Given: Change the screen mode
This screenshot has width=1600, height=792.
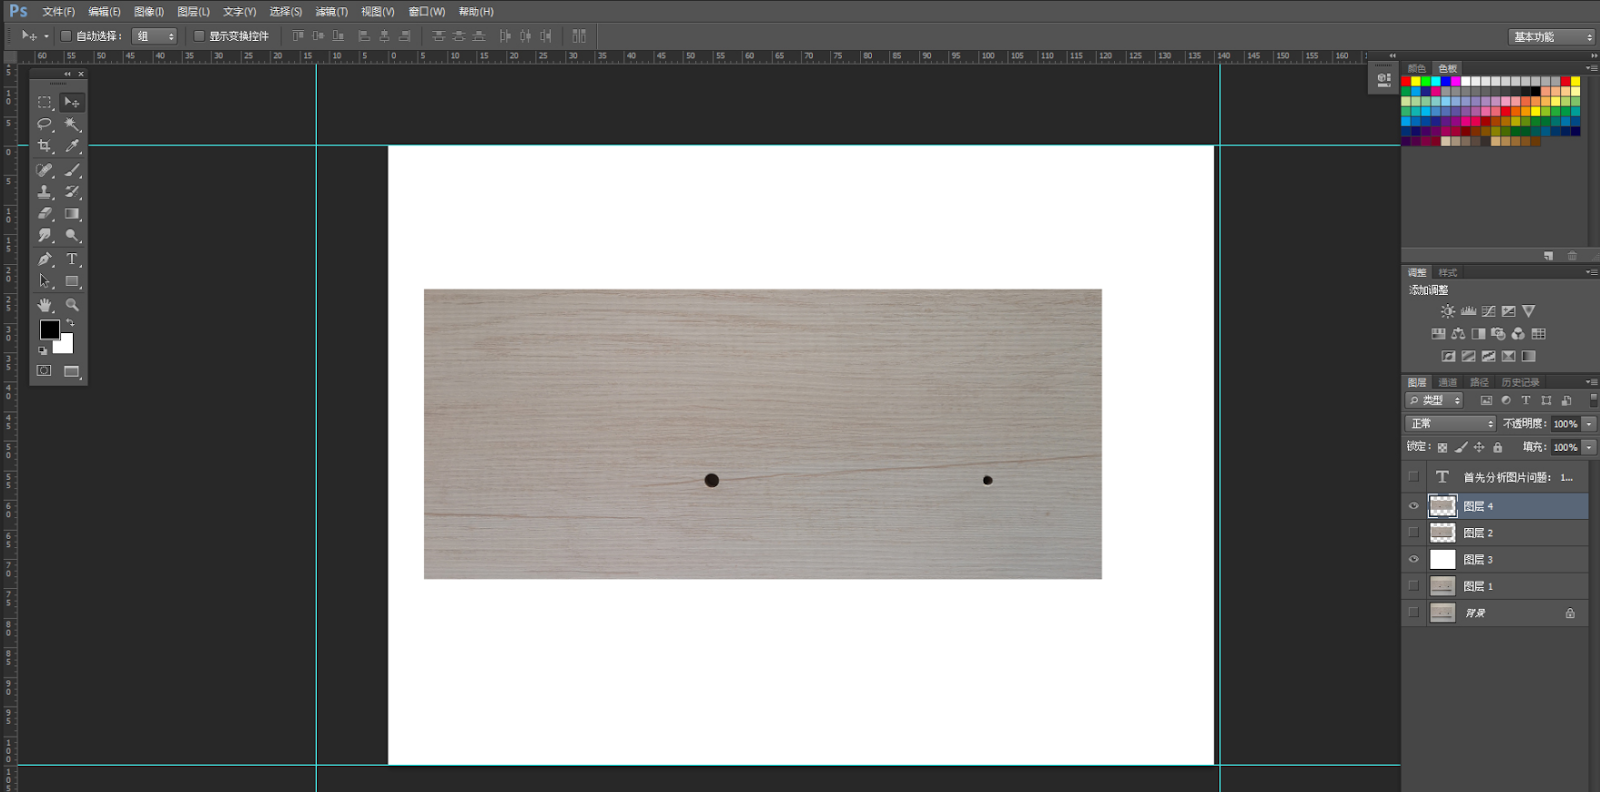Looking at the screenshot, I should tap(72, 371).
